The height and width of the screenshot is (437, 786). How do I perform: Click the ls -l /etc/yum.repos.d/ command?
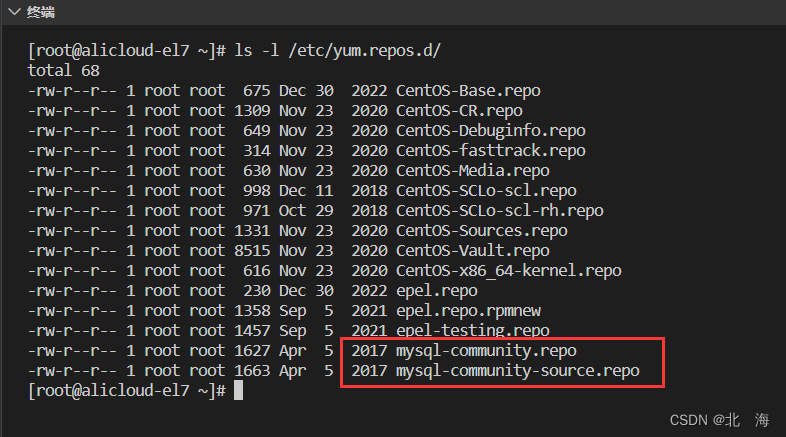coord(337,51)
